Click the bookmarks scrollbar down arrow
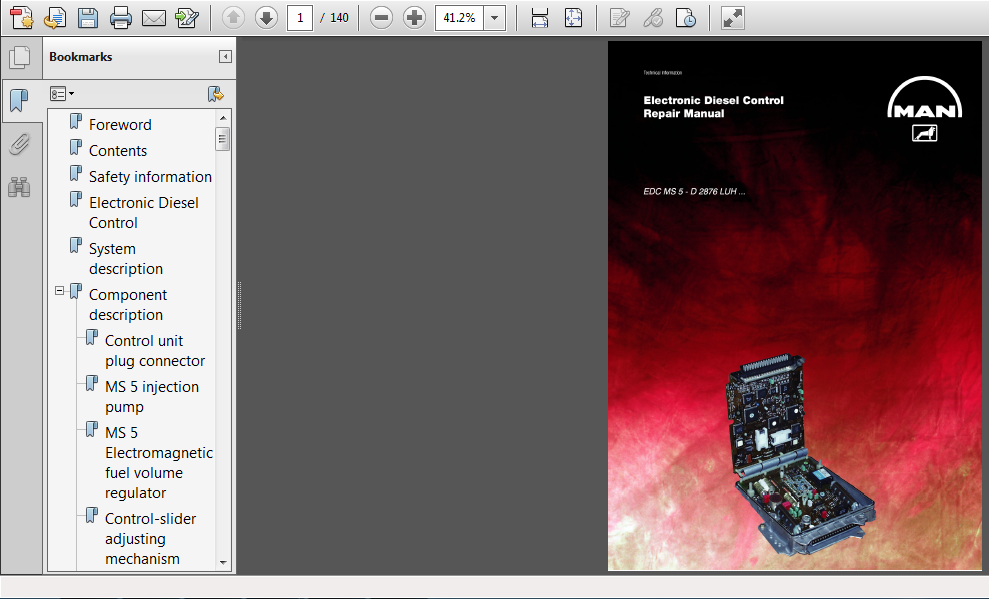Image resolution: width=989 pixels, height=599 pixels. (223, 562)
